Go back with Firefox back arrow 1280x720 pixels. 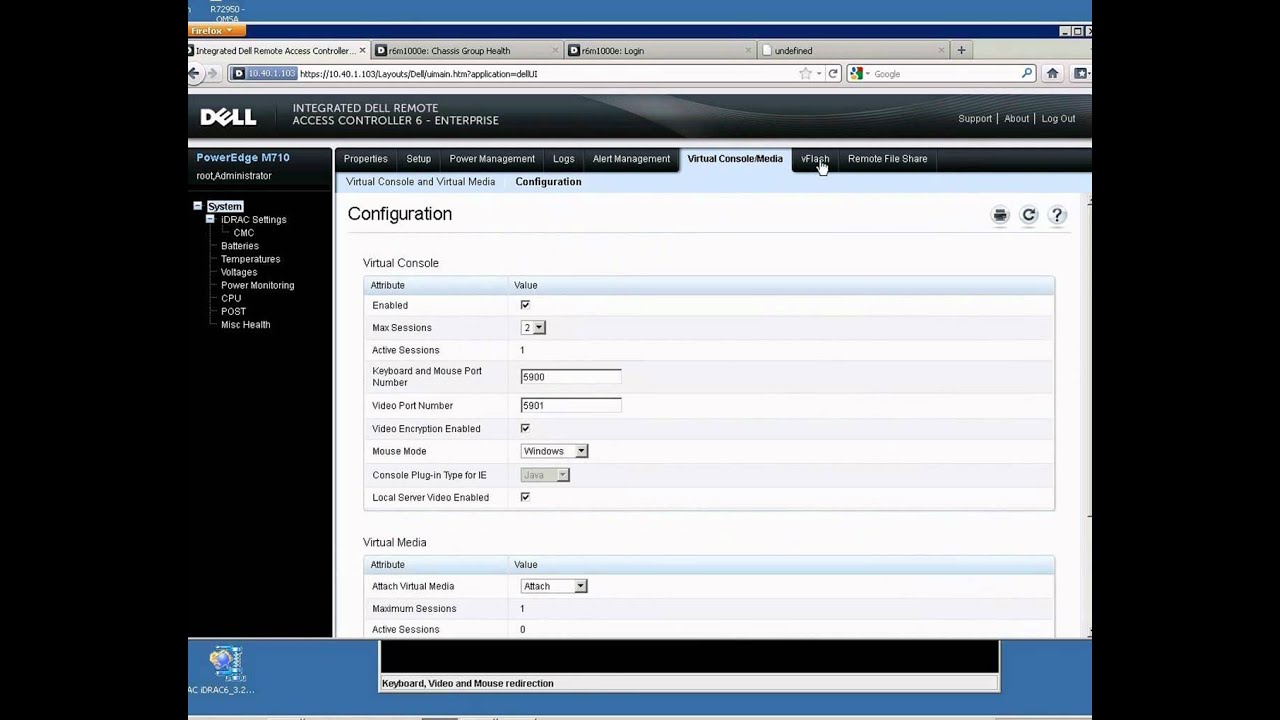pos(194,73)
